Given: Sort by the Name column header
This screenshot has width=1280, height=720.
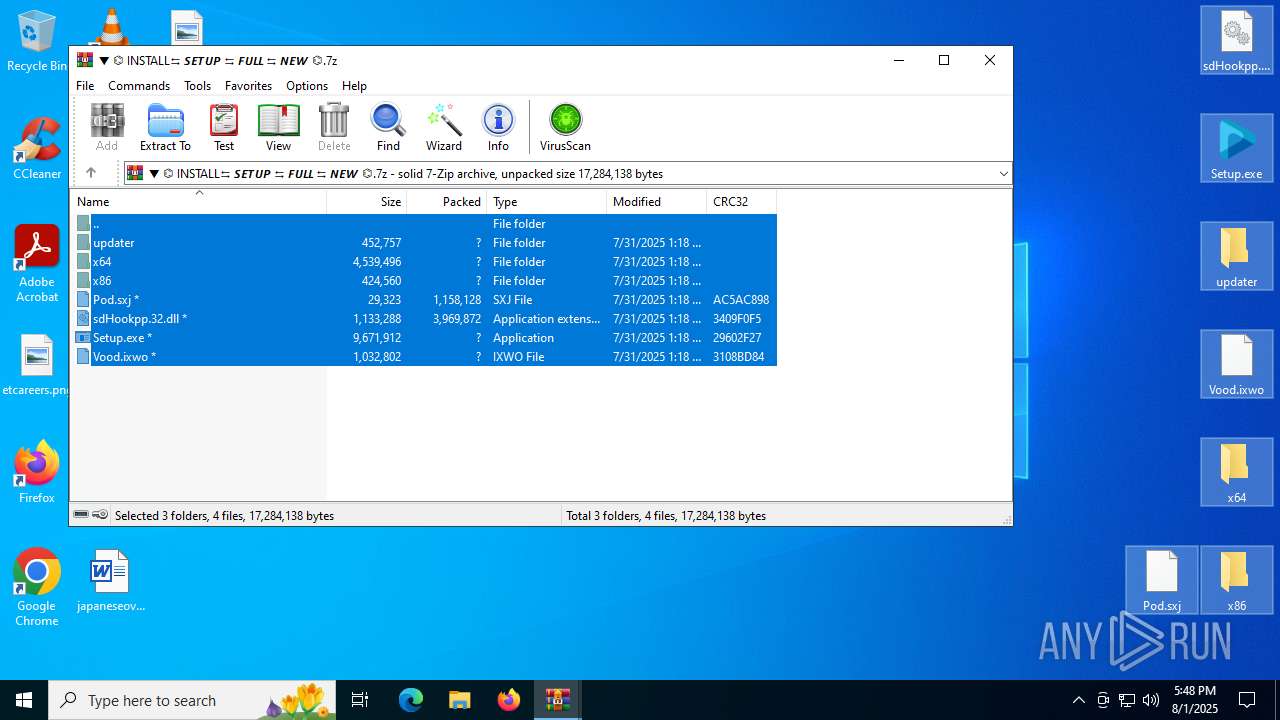Looking at the screenshot, I should [198, 202].
